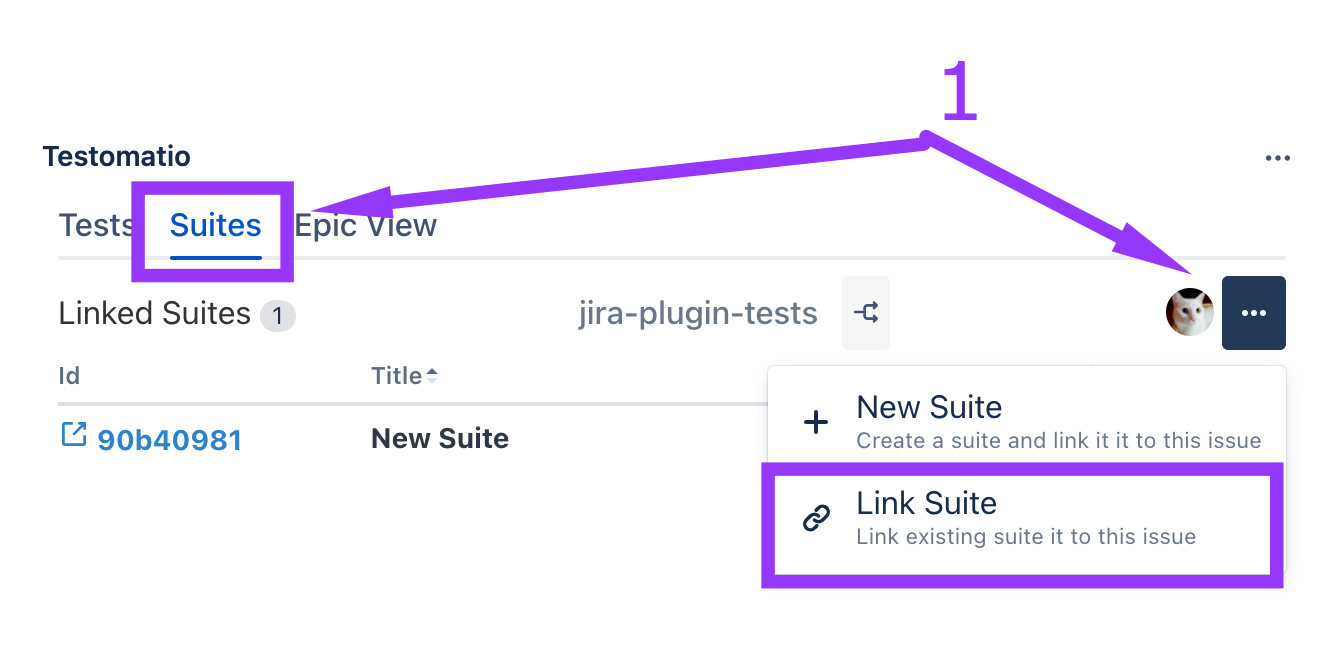Click the chain link icon for Link Suite
The height and width of the screenshot is (646, 1344).
(x=816, y=519)
